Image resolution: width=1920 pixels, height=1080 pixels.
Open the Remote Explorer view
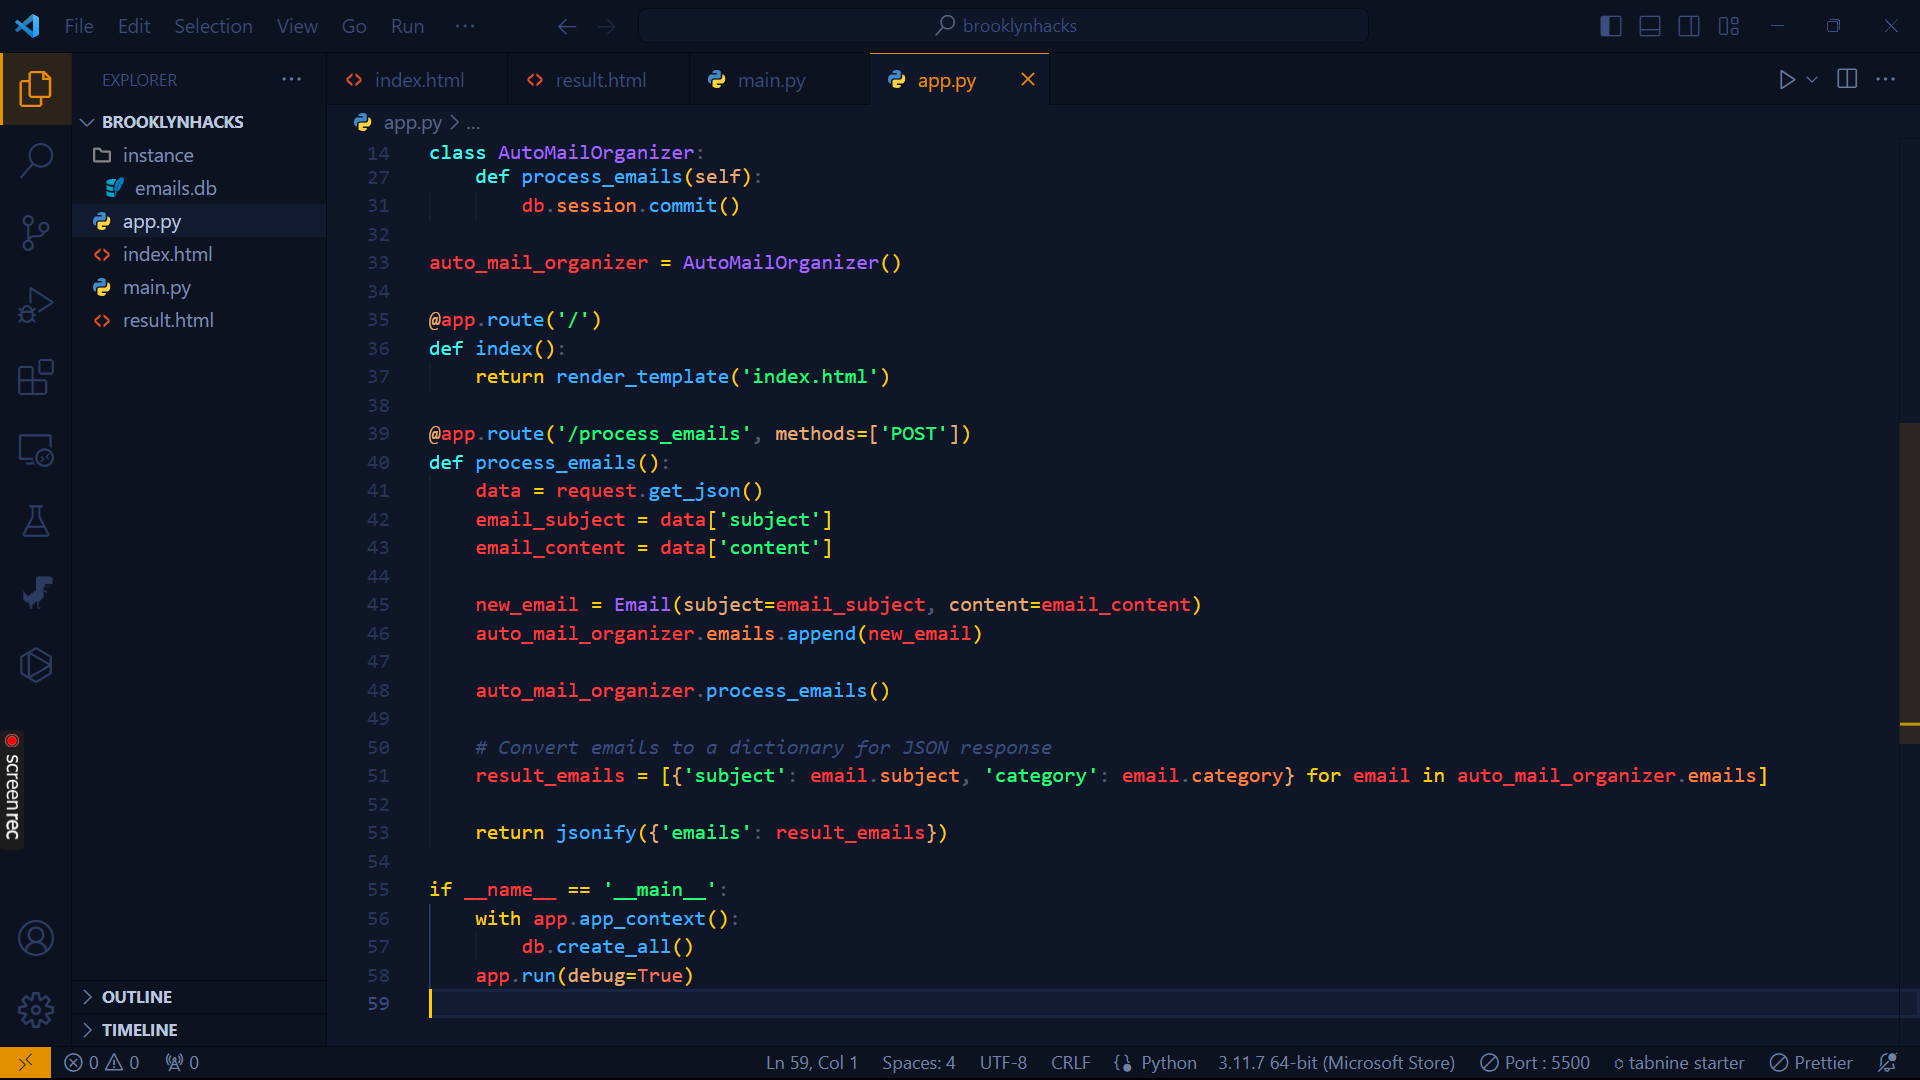[36, 450]
